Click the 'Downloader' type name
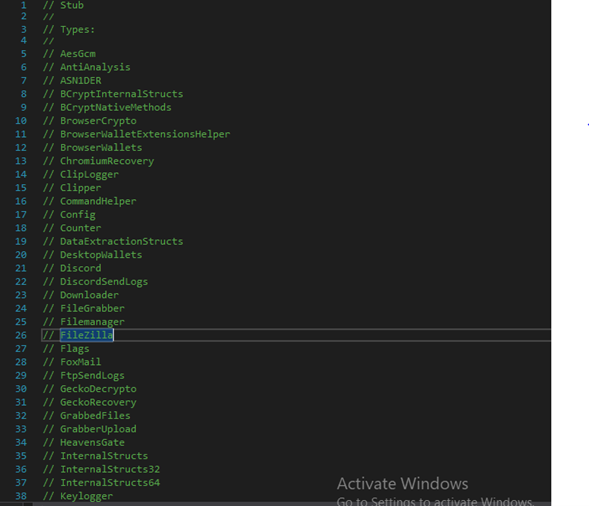 [x=89, y=295]
